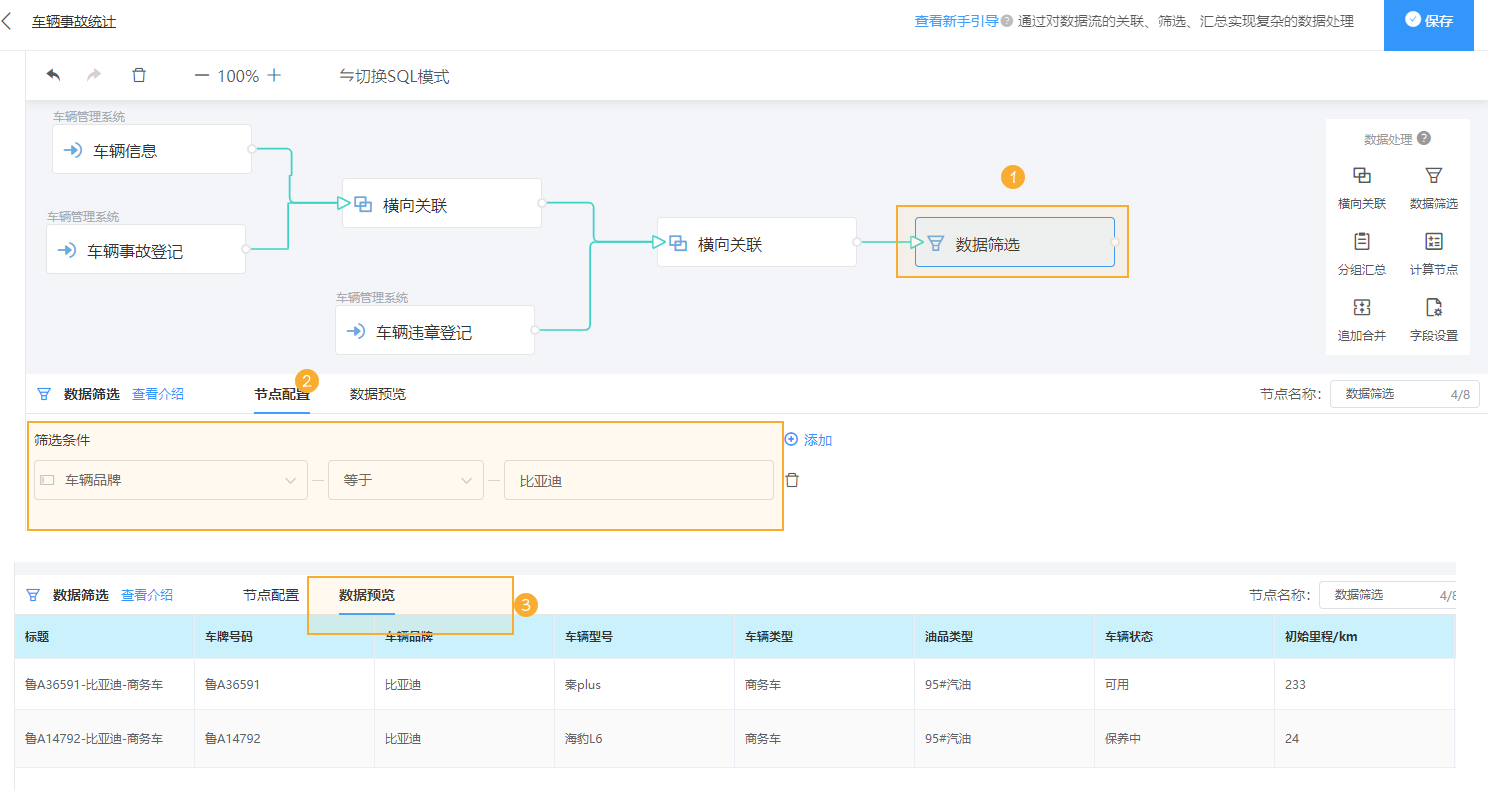Switch to the 节点配置 tab
Viewport: 1488px width, 791px height.
pos(283,393)
